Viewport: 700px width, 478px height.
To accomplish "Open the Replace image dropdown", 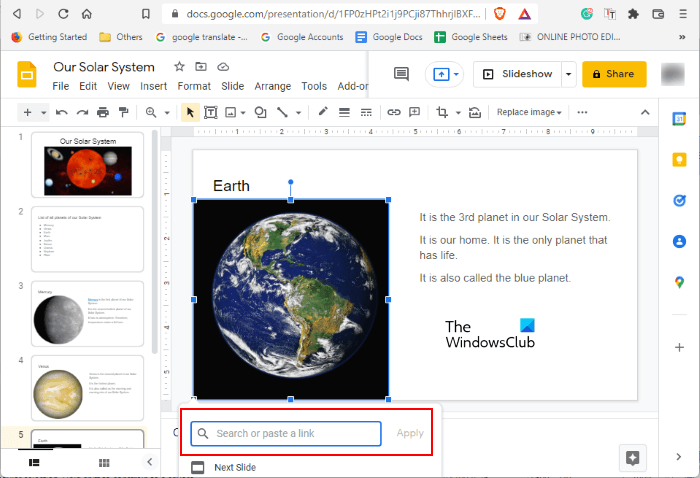I will (529, 112).
